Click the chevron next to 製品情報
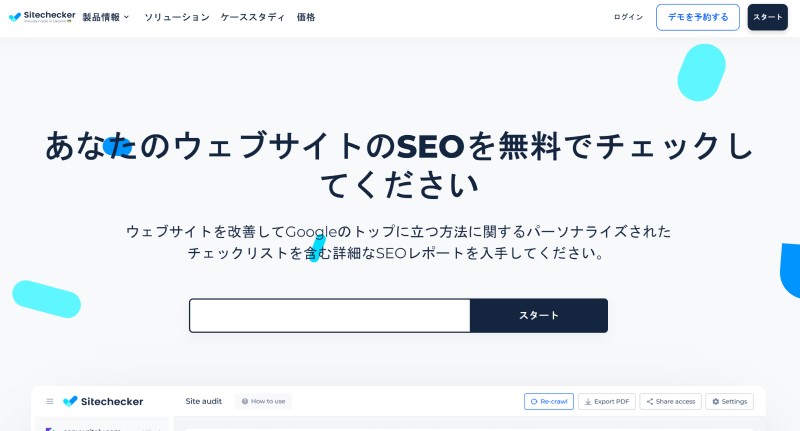The image size is (800, 431). point(127,17)
